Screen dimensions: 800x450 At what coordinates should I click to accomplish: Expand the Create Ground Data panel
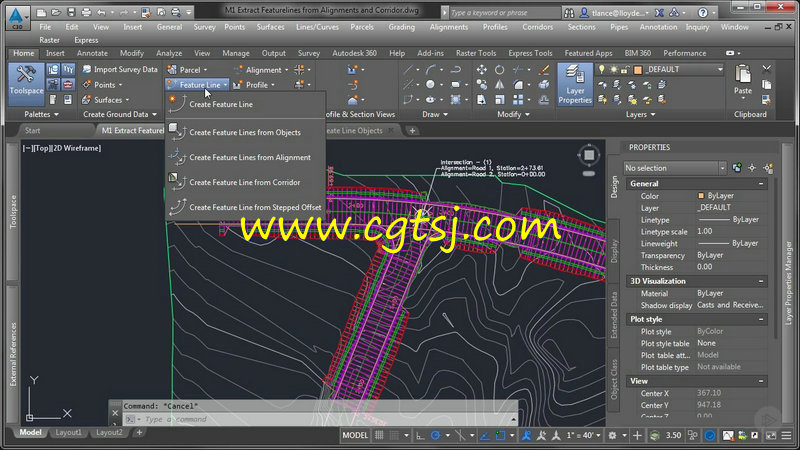(120, 114)
